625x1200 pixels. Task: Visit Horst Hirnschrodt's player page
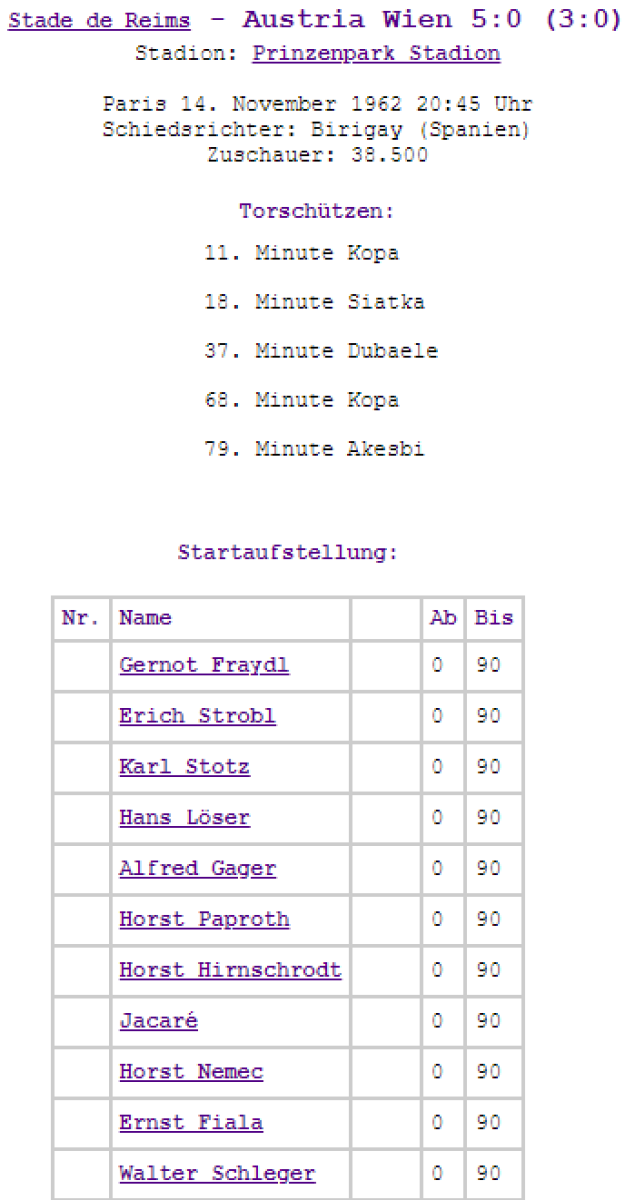click(x=230, y=970)
